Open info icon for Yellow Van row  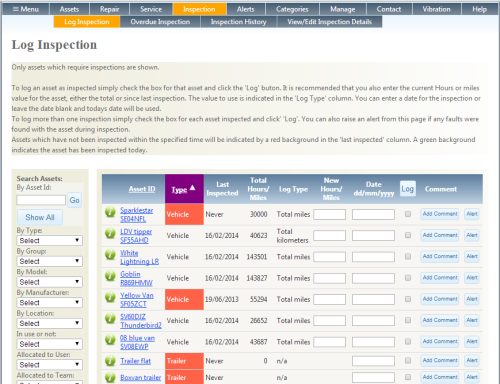[x=110, y=297]
